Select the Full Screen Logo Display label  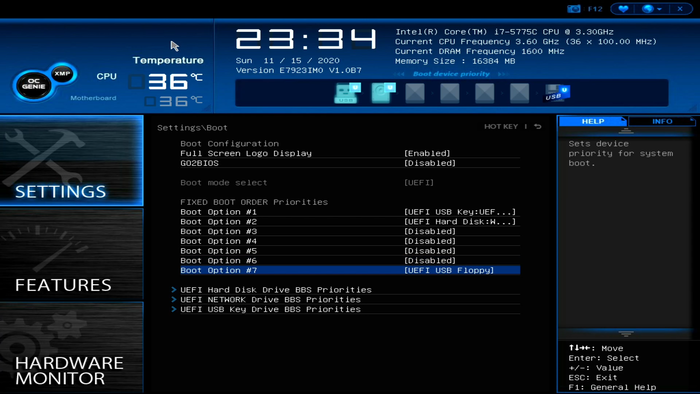click(x=246, y=153)
